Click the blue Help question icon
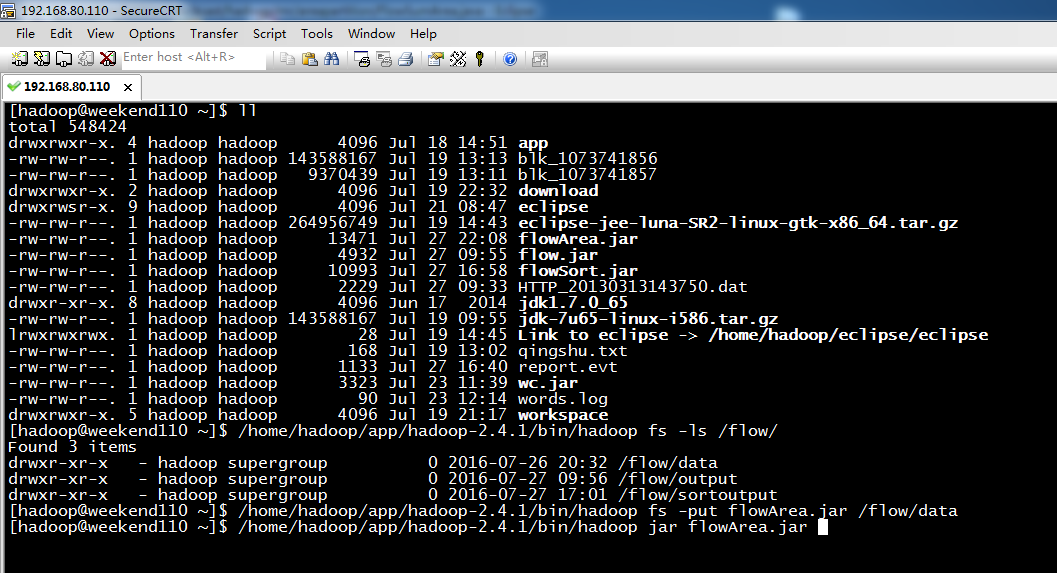 click(510, 59)
